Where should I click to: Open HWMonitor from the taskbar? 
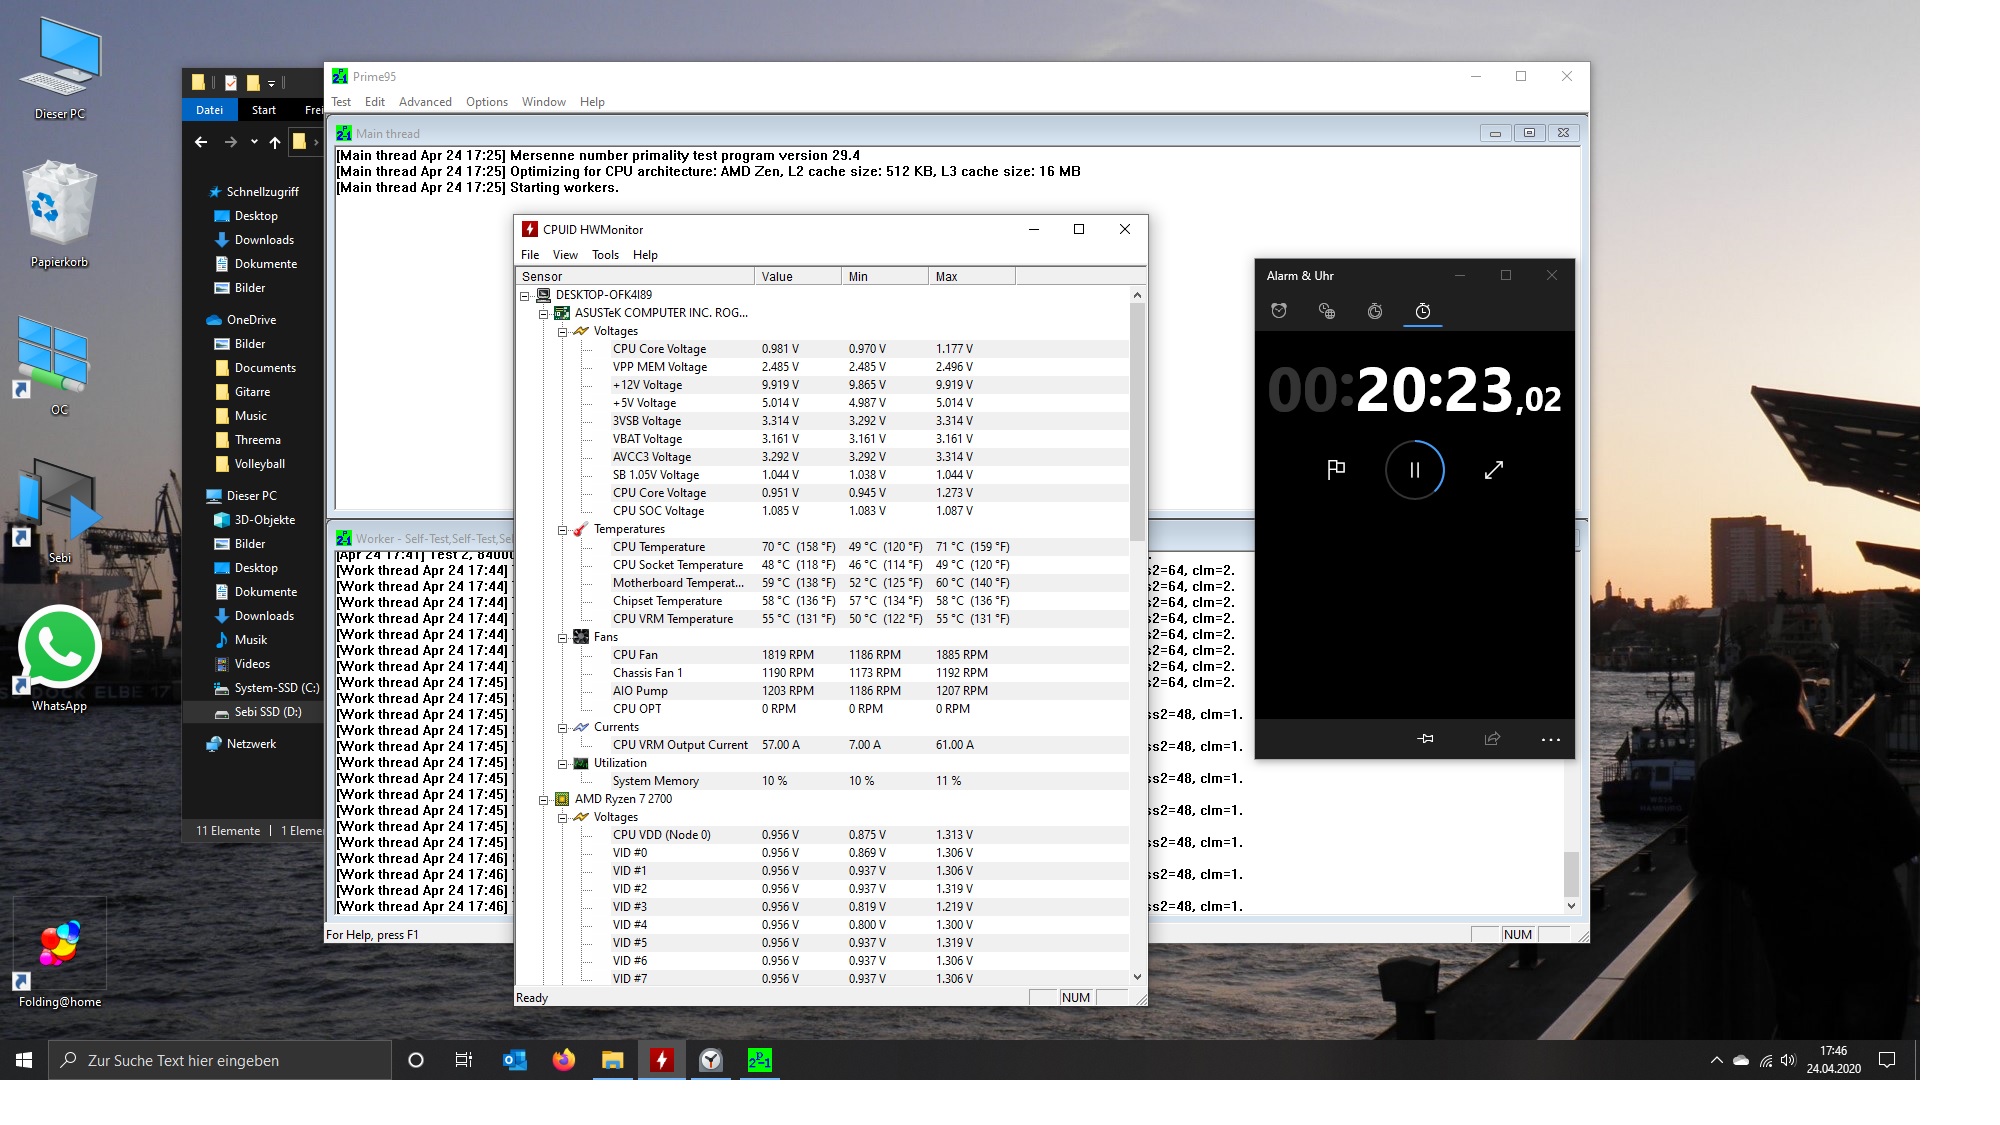click(662, 1060)
